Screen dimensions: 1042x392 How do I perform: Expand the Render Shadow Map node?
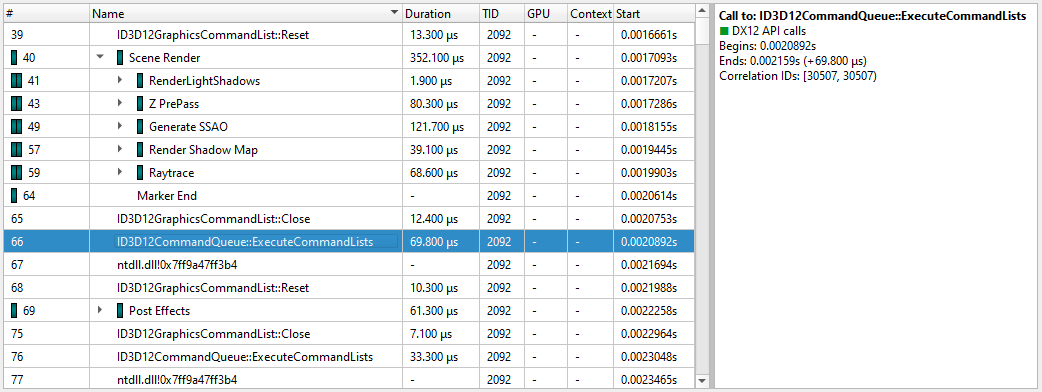click(120, 150)
